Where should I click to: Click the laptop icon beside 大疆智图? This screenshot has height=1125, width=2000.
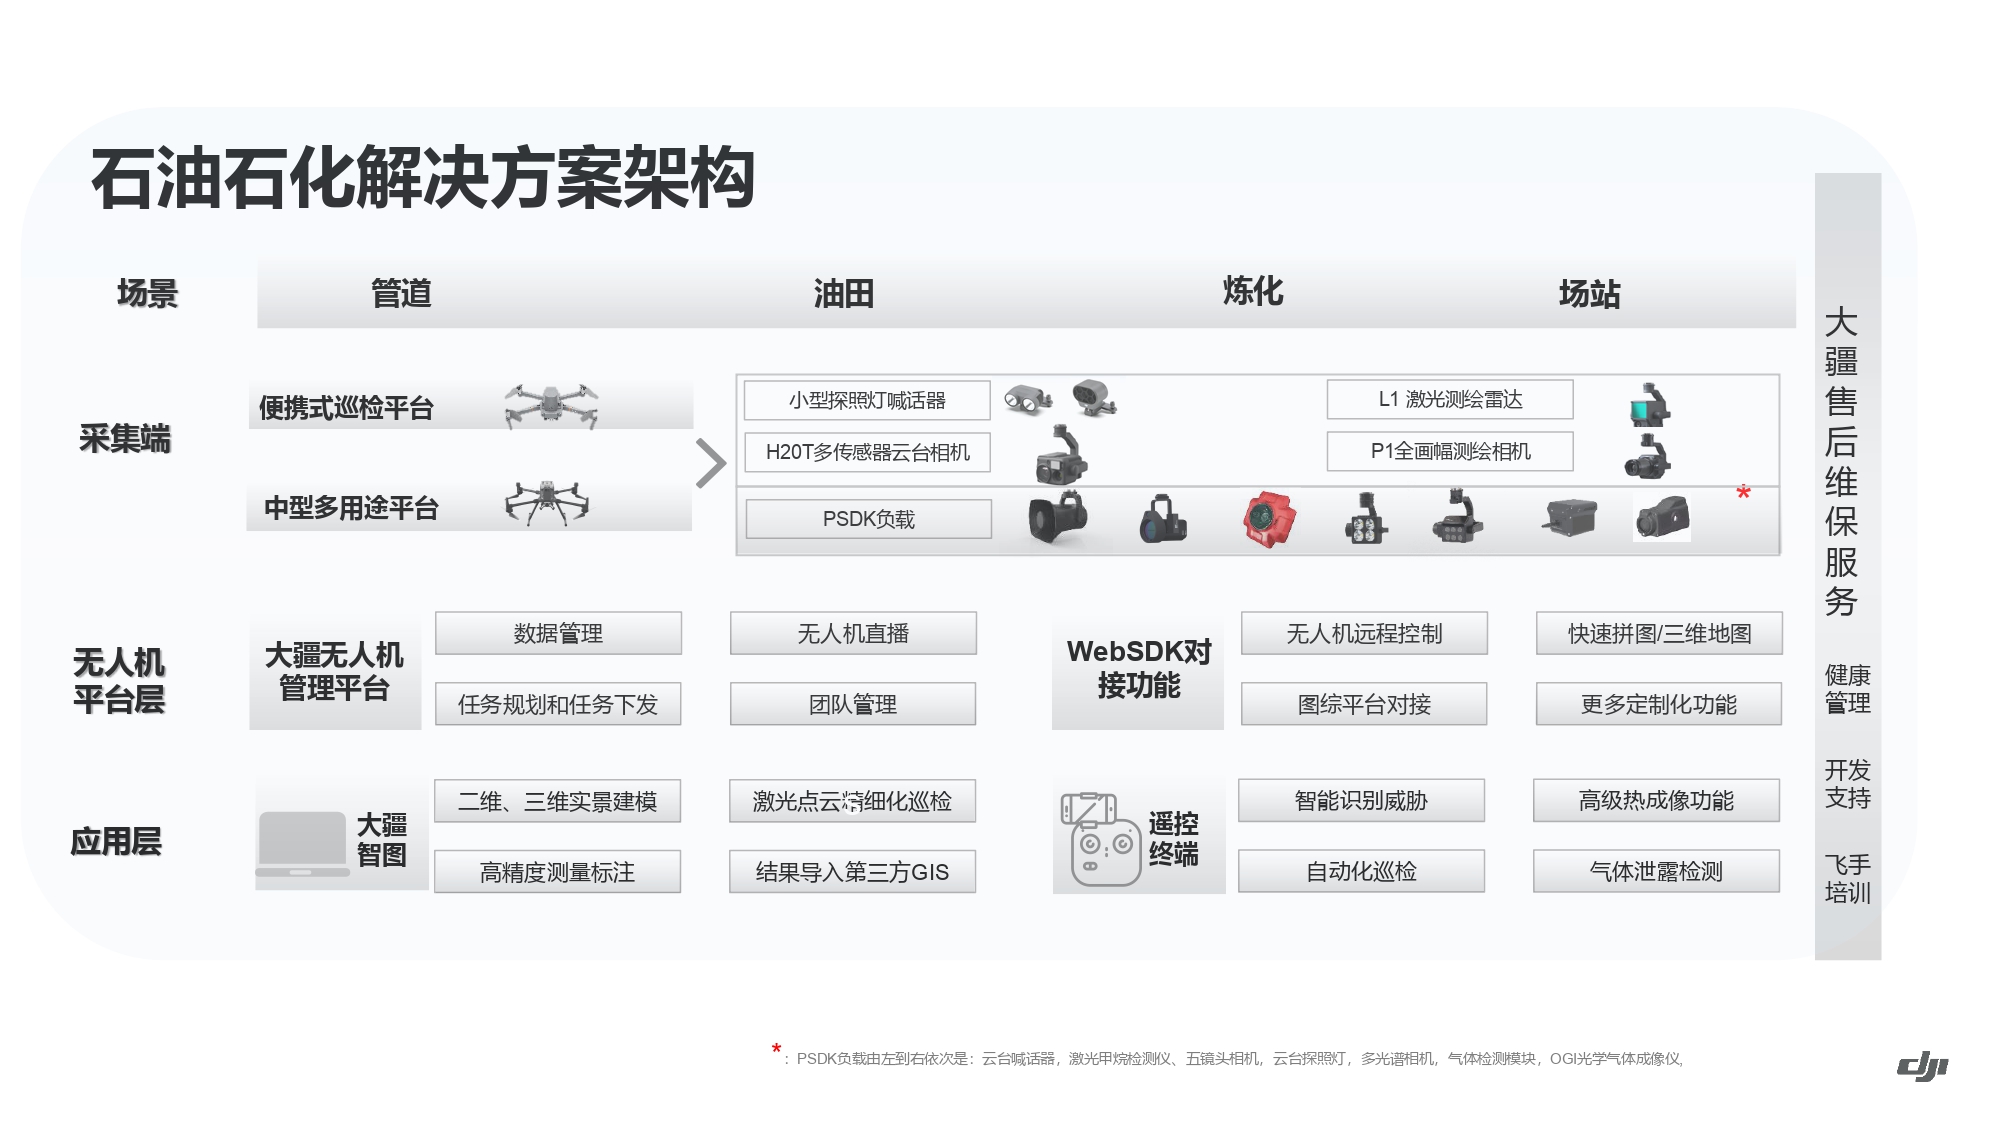pyautogui.click(x=303, y=844)
